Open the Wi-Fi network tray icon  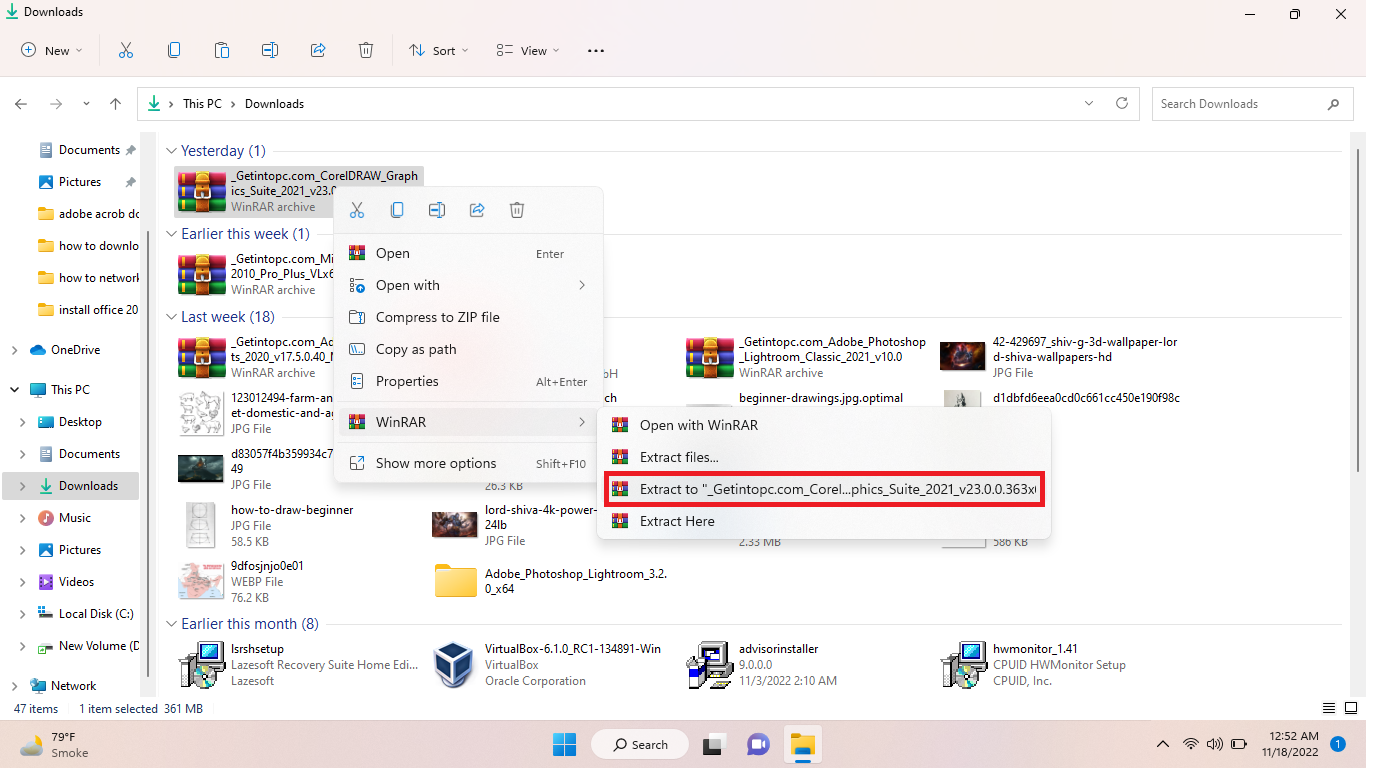(1190, 744)
